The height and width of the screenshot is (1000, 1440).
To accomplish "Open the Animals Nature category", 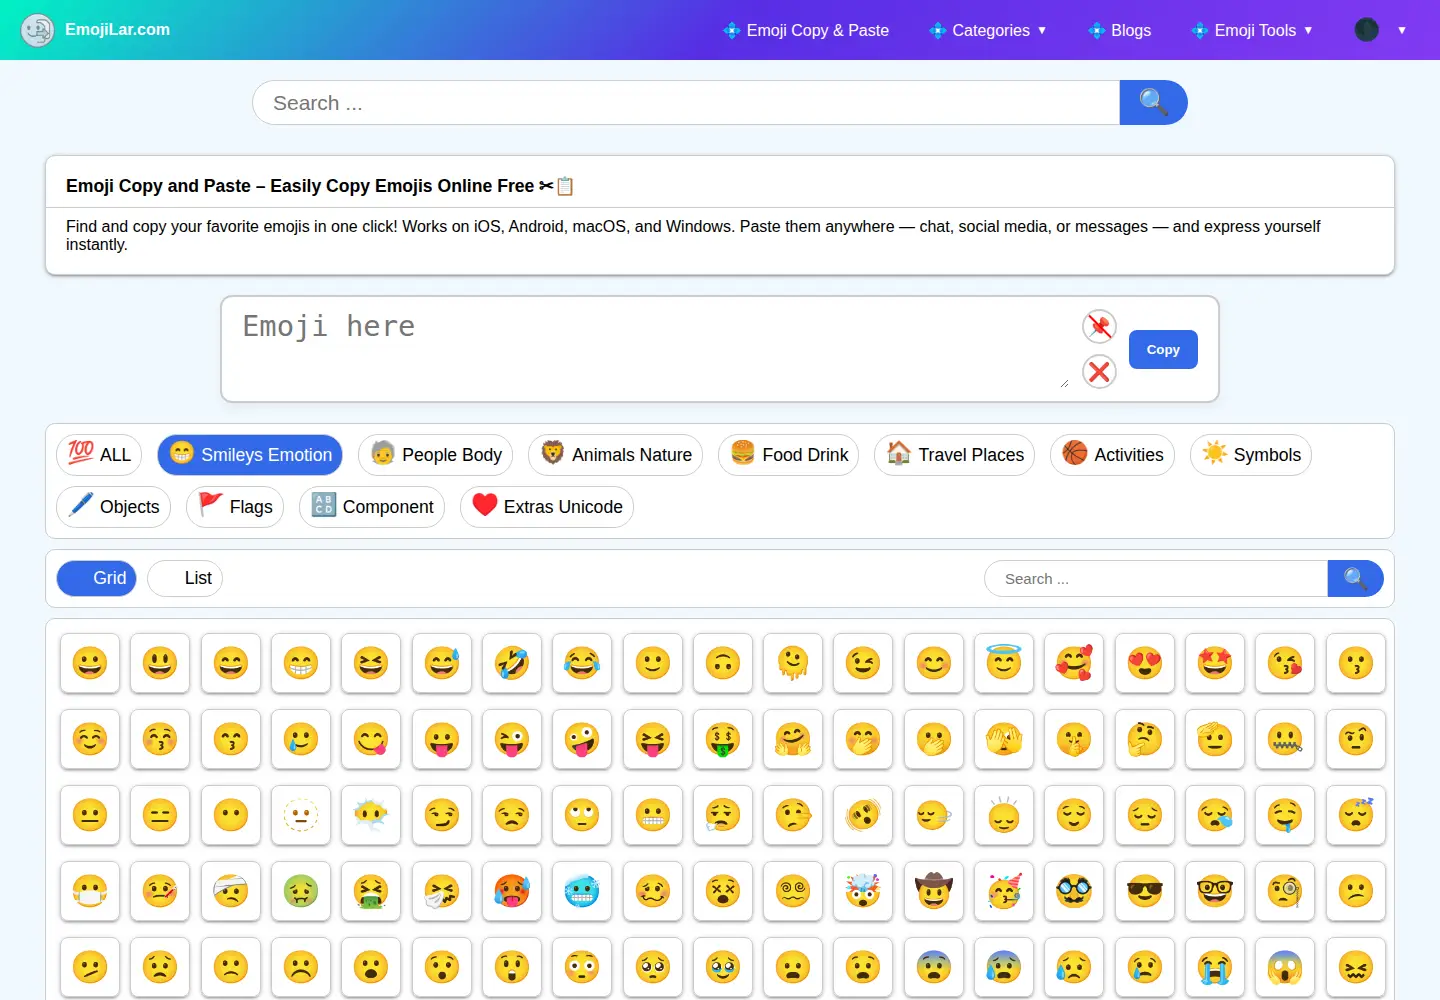I will point(616,455).
